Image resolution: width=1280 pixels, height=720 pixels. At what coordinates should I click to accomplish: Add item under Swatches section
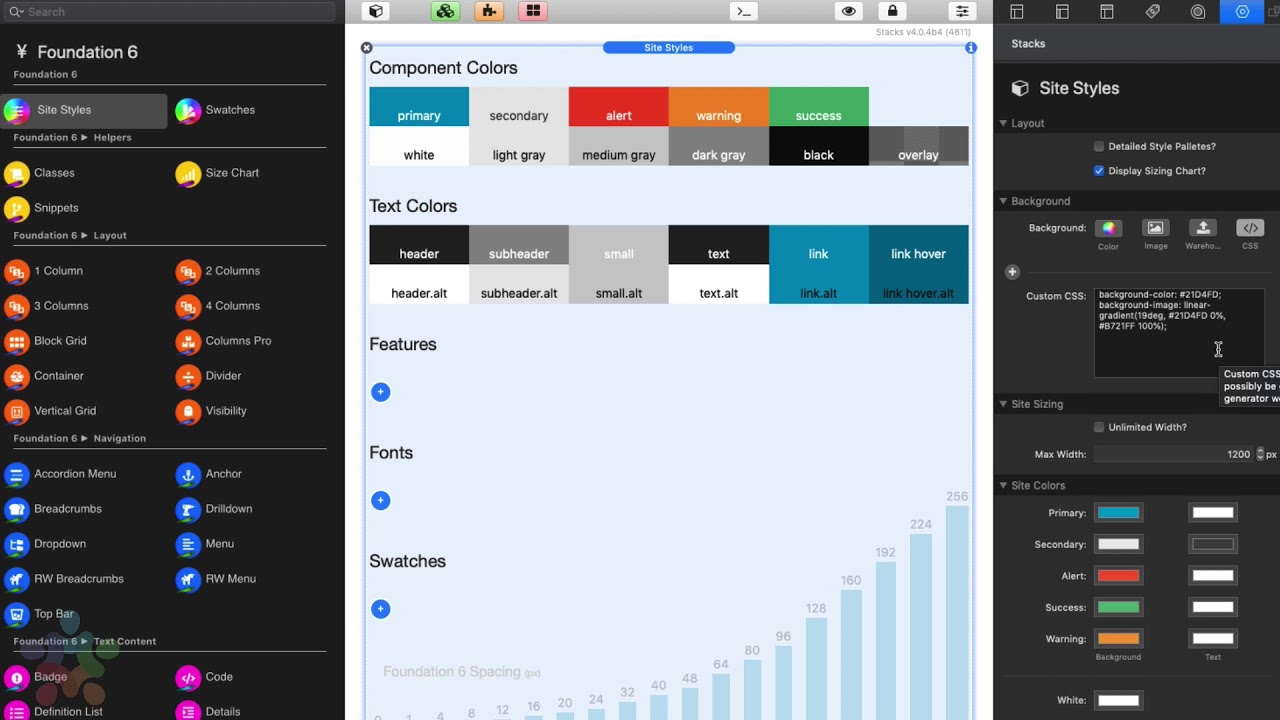380,609
